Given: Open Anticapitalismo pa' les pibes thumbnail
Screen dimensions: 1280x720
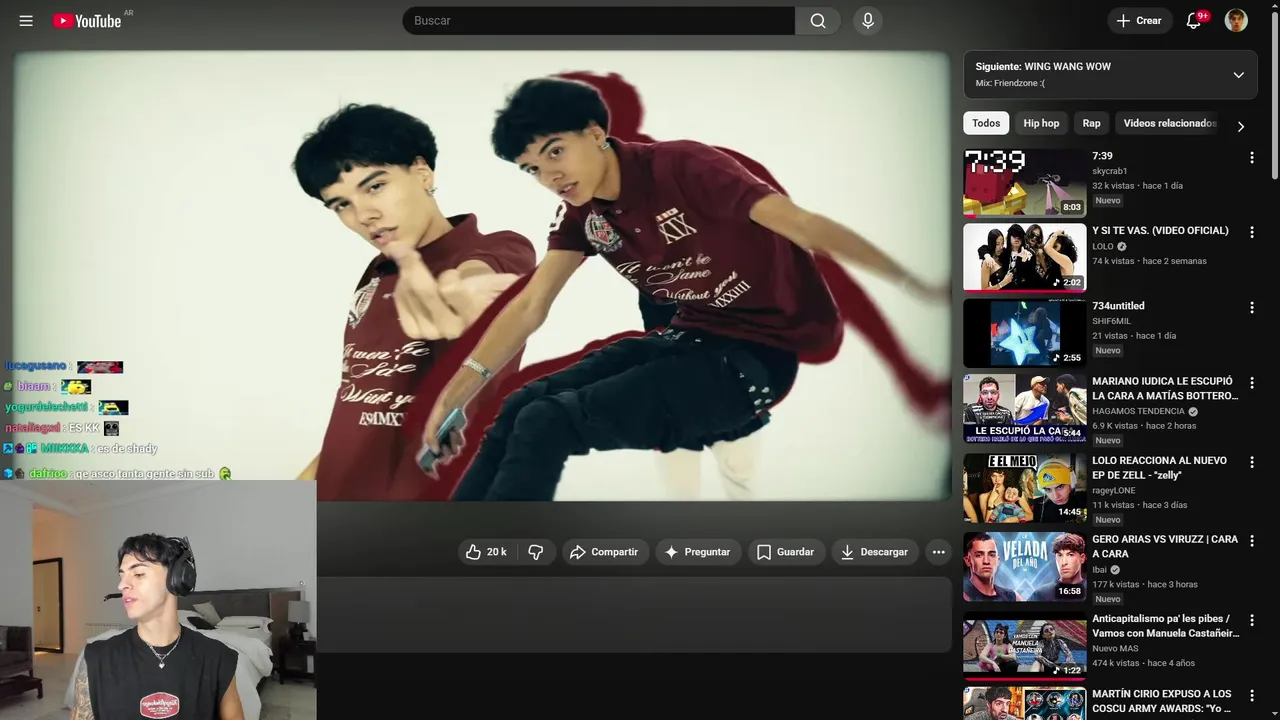Looking at the screenshot, I should click(1024, 646).
